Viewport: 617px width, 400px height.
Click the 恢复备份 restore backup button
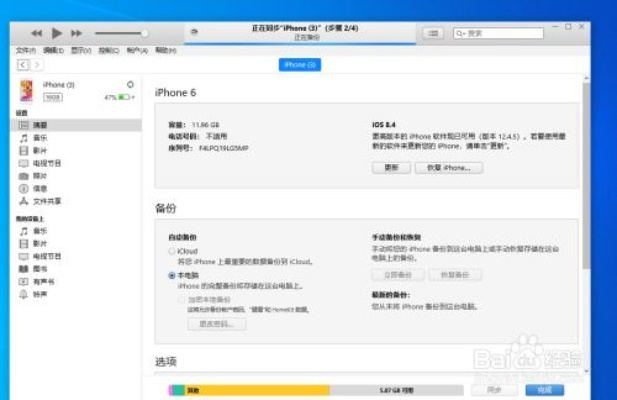454,275
